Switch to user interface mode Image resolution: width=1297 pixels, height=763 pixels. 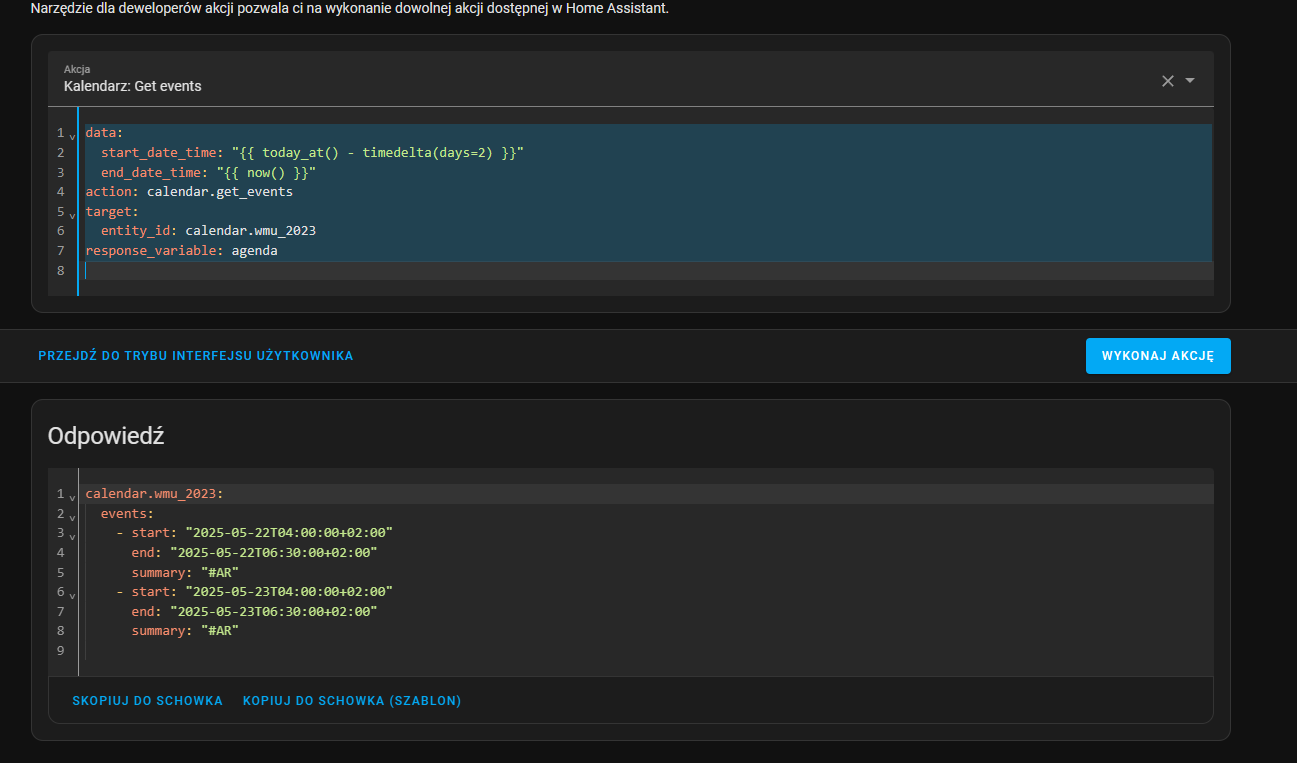point(196,356)
